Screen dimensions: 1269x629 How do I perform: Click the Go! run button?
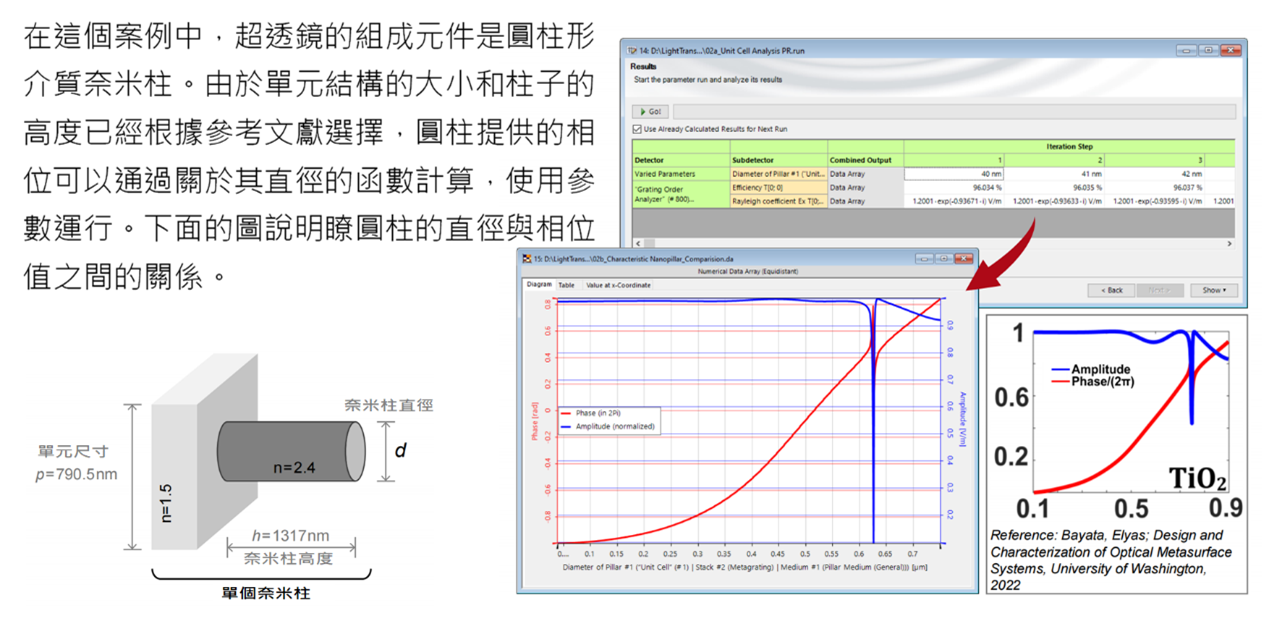[651, 111]
